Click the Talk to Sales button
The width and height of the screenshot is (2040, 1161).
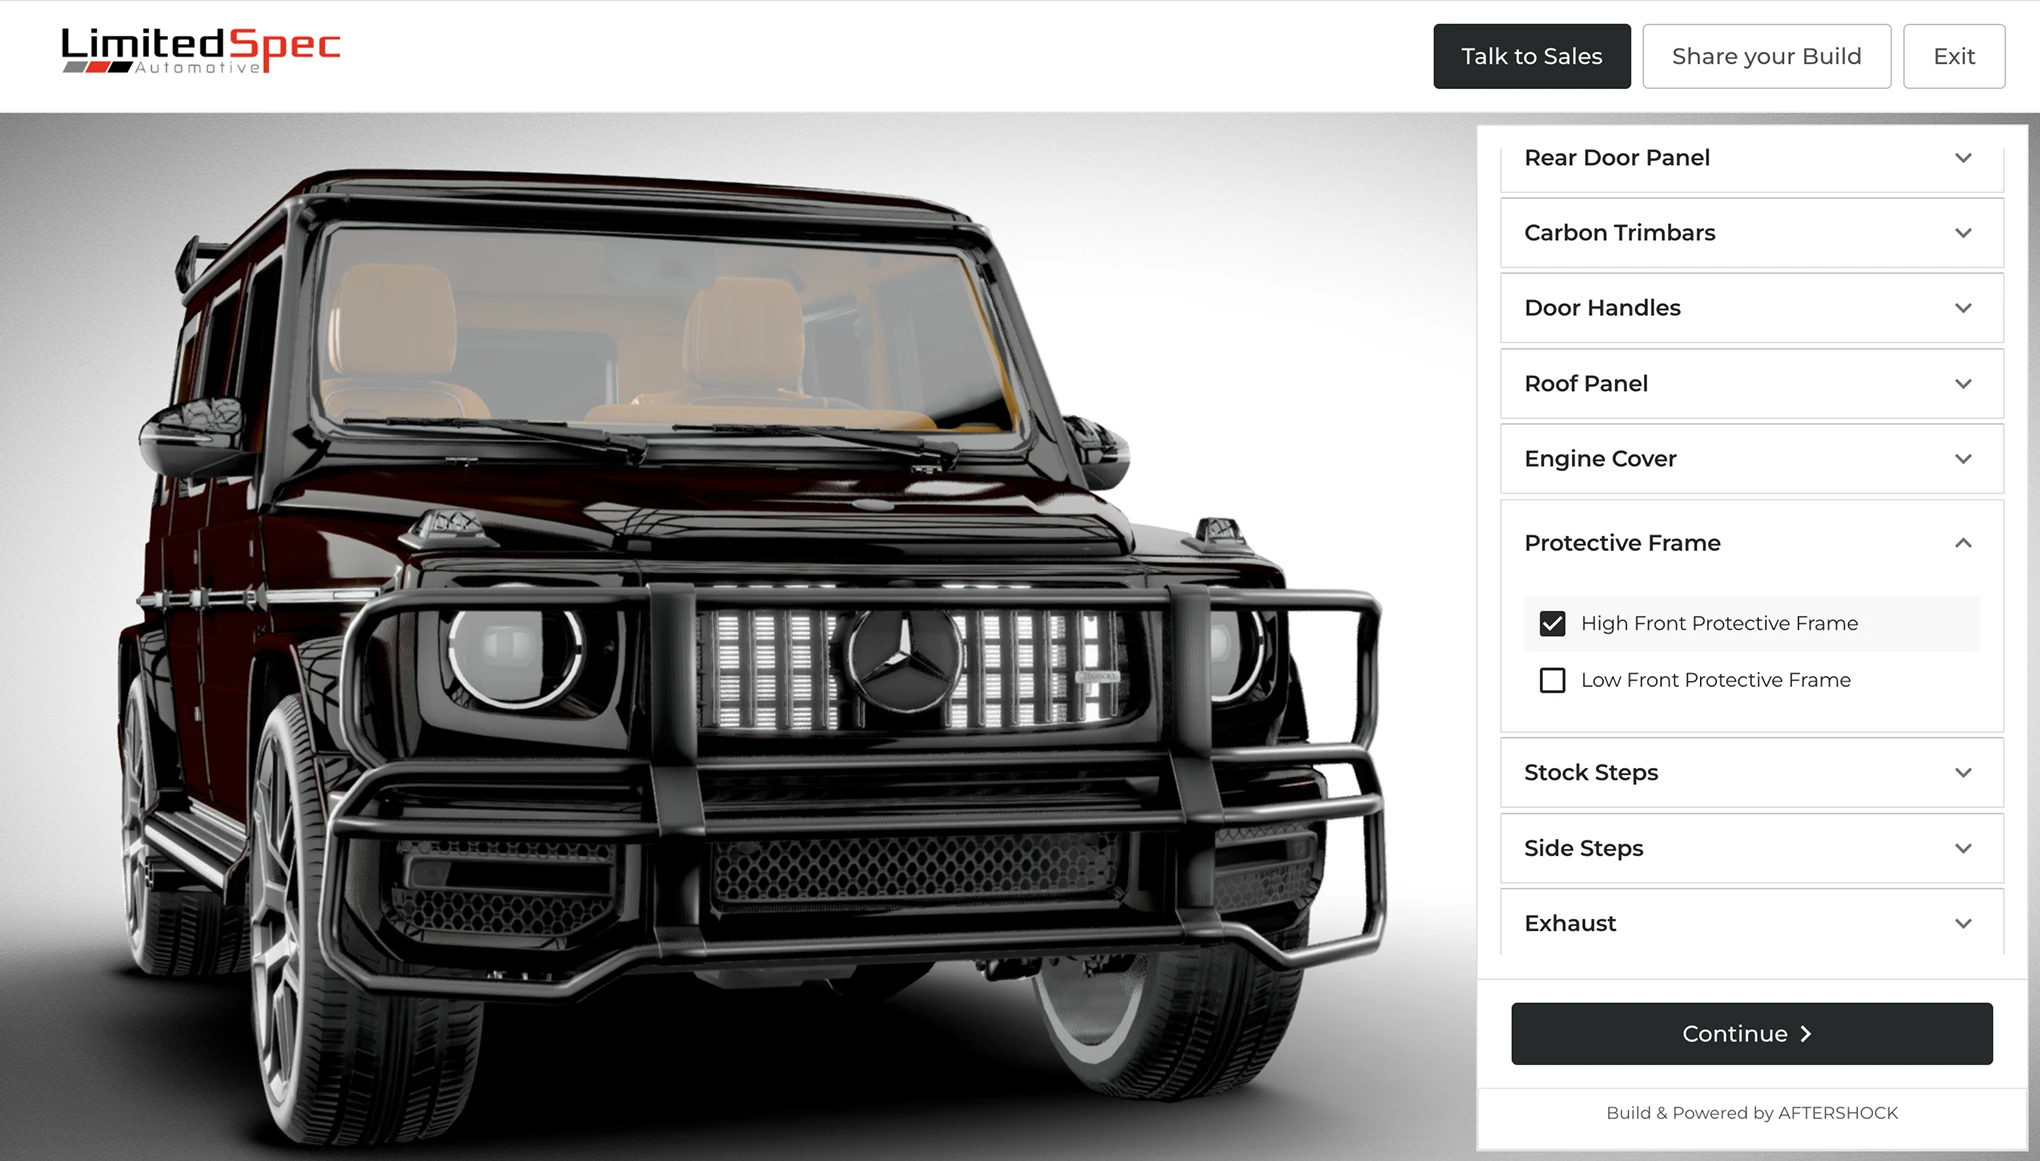[1532, 56]
